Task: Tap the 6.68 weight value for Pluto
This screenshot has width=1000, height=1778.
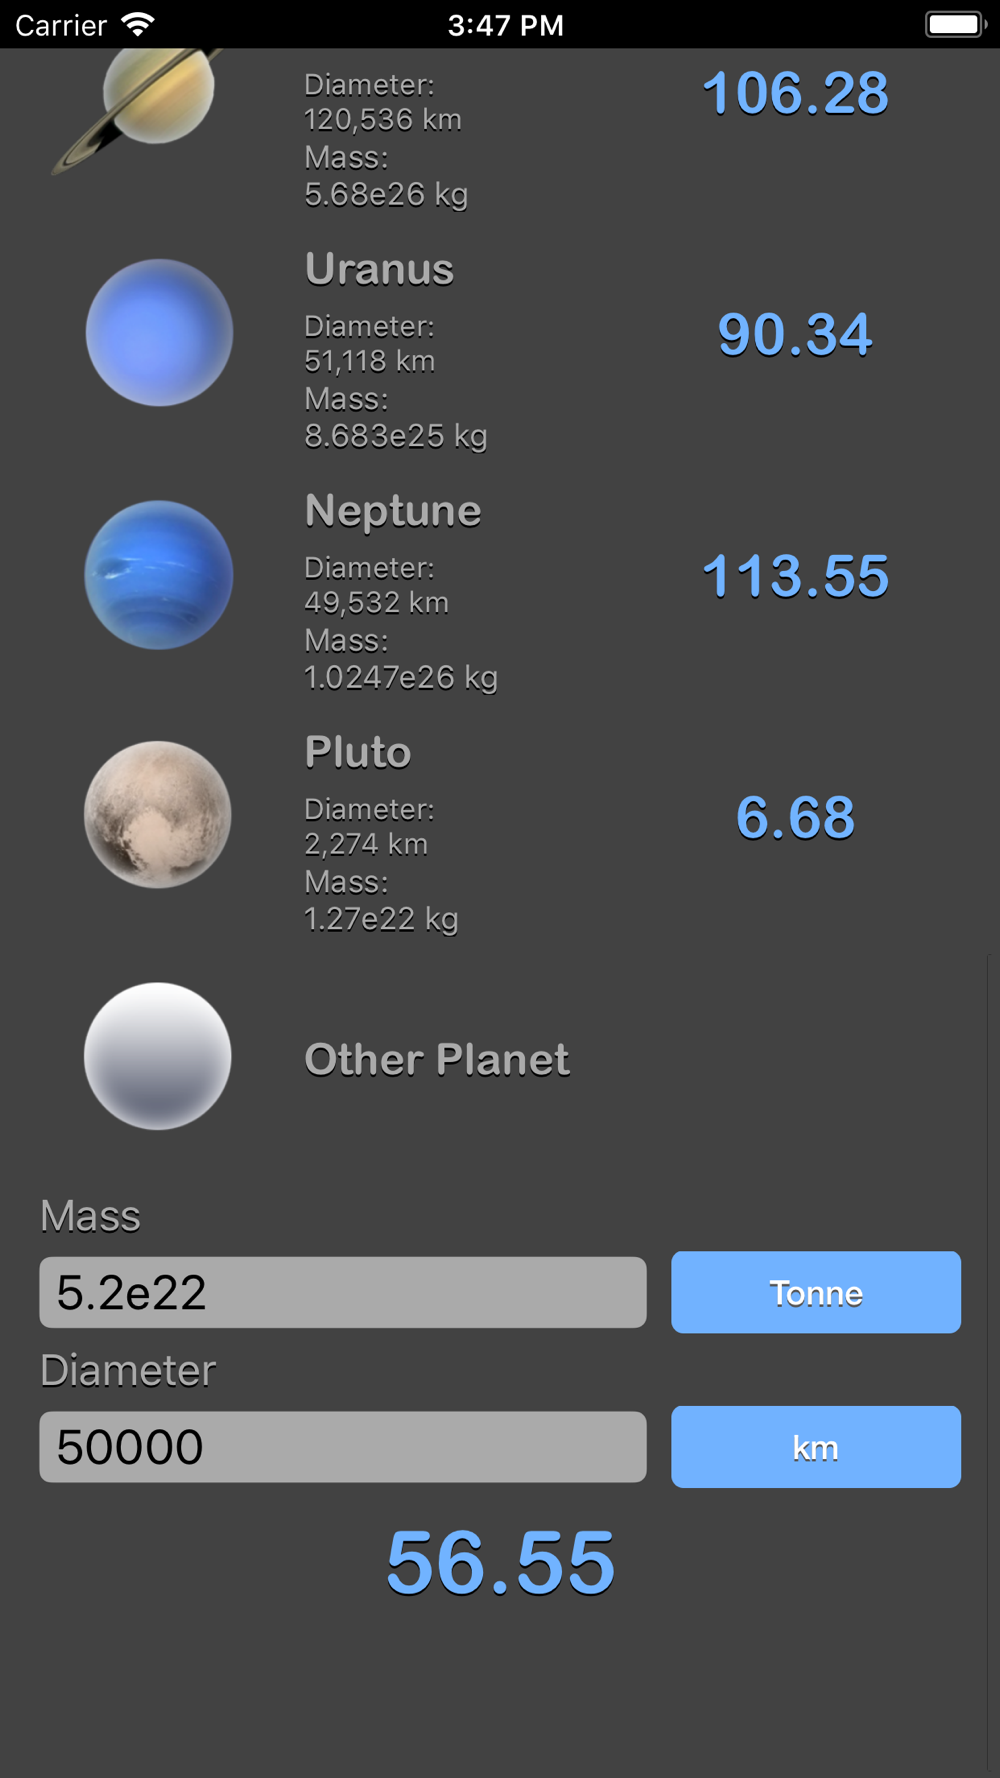Action: [x=795, y=817]
